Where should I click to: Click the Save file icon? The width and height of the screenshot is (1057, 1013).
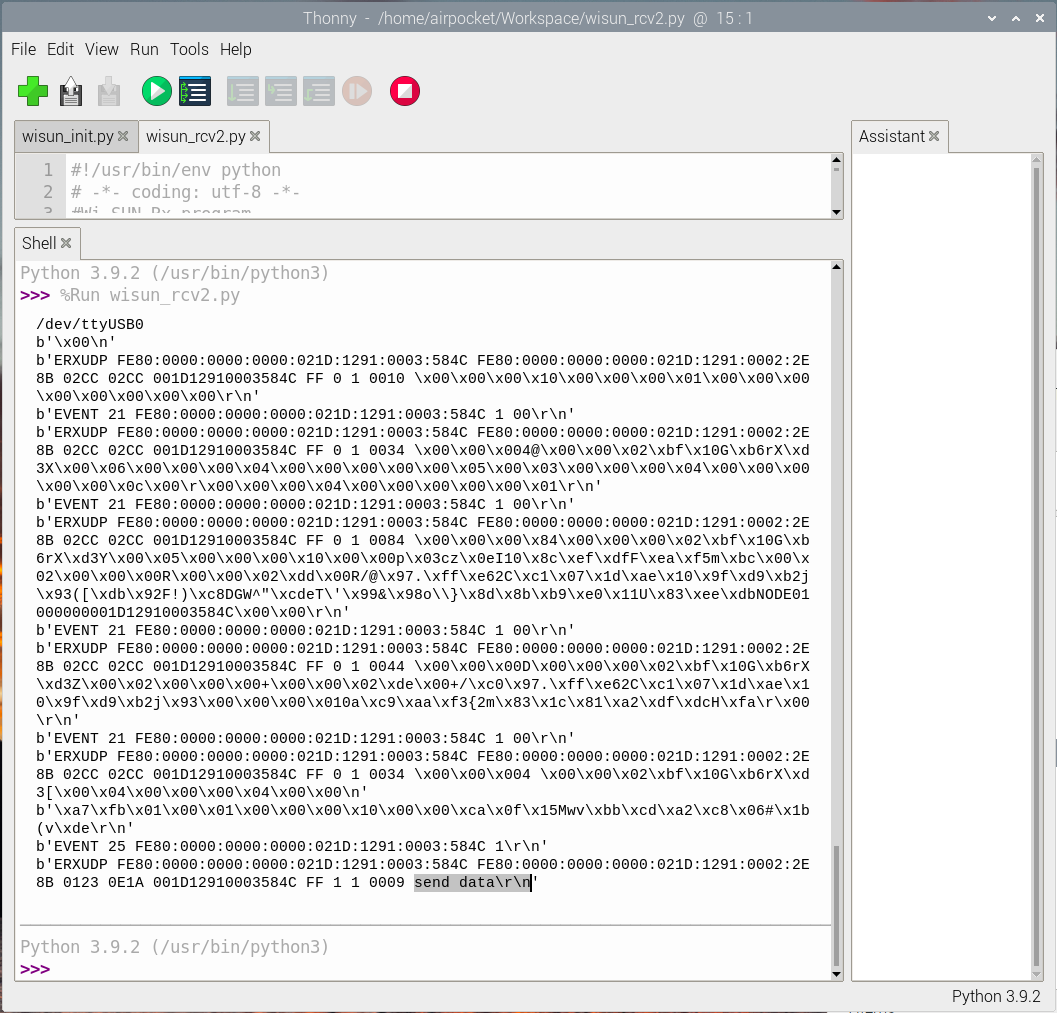pyautogui.click(x=109, y=92)
